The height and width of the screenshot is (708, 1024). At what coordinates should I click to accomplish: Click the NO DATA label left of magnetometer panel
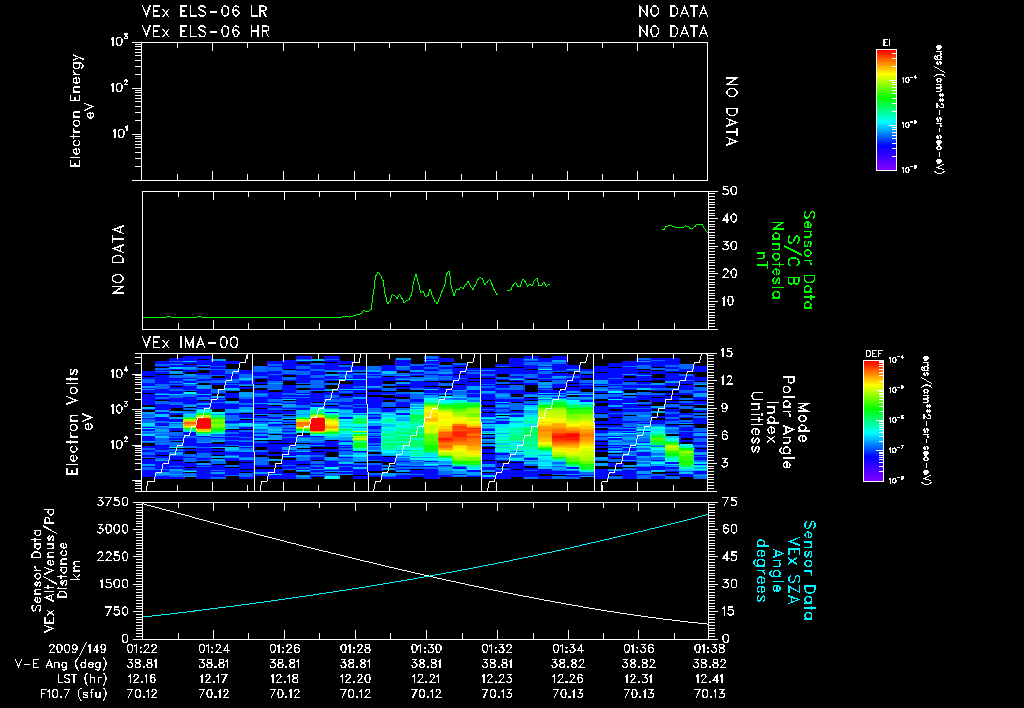click(118, 260)
